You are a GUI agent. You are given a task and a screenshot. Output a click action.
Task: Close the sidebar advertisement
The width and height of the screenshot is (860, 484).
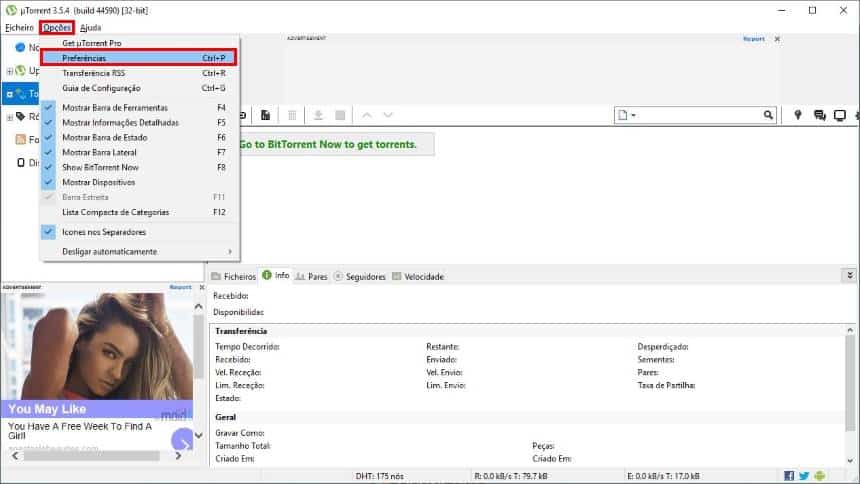[x=201, y=287]
